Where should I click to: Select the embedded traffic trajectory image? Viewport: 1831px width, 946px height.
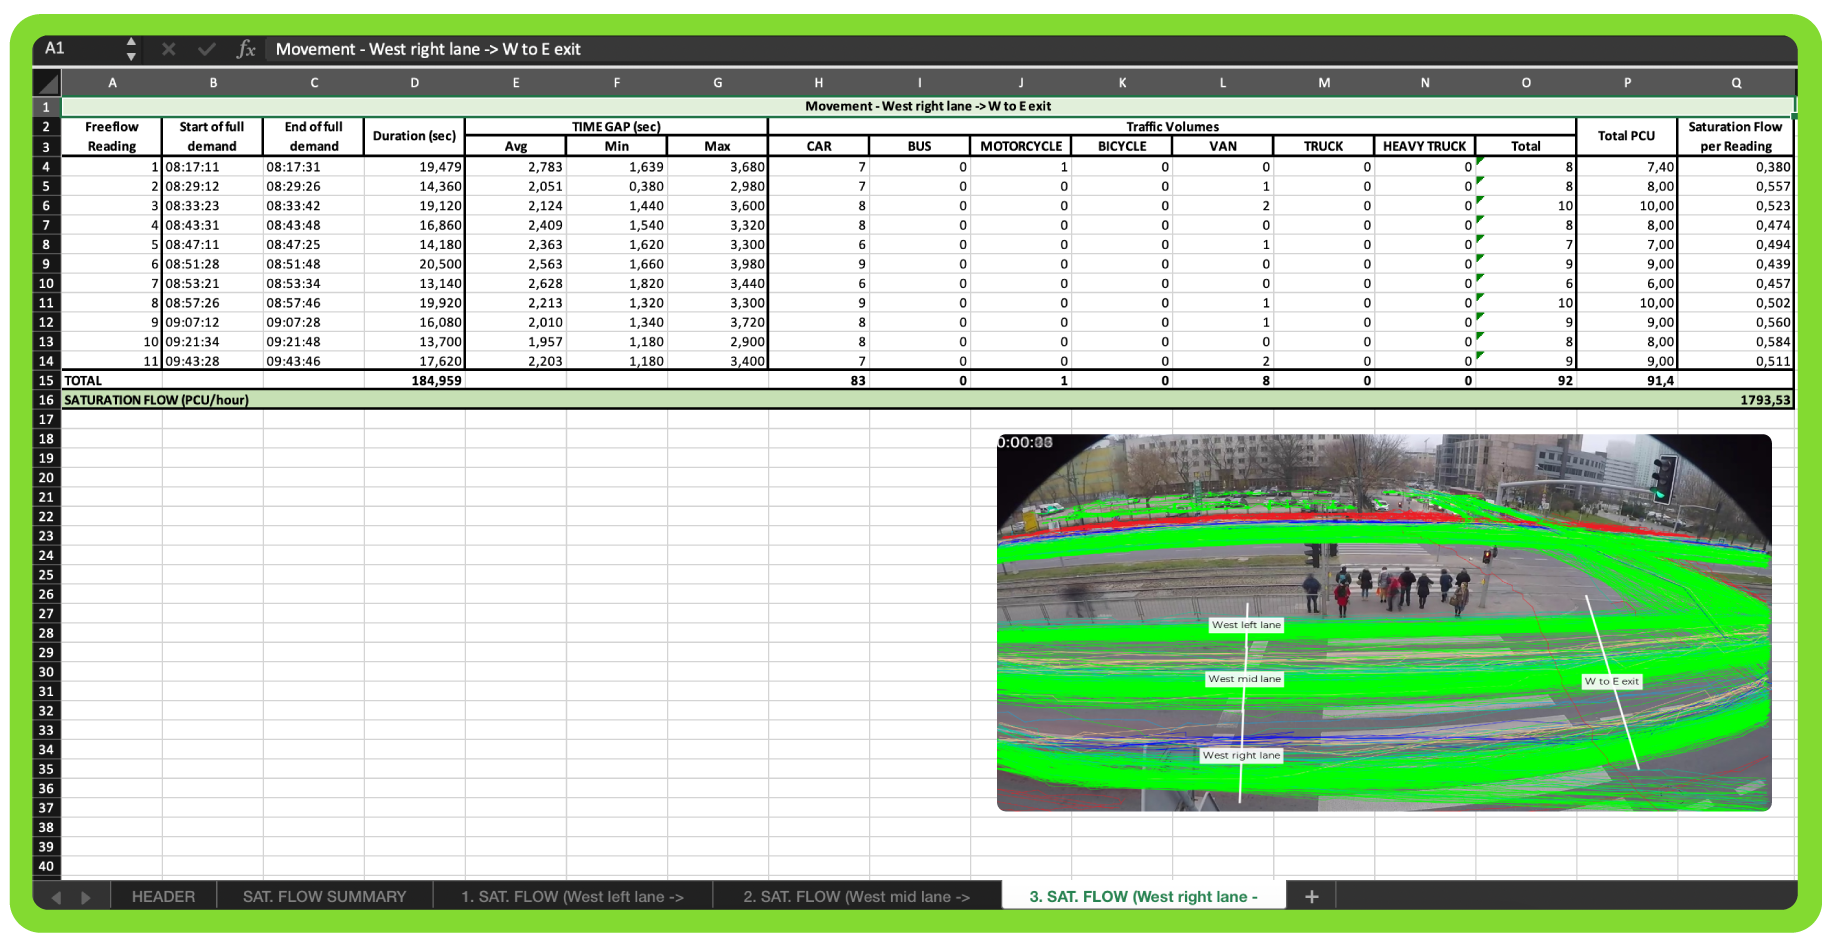pos(1383,621)
